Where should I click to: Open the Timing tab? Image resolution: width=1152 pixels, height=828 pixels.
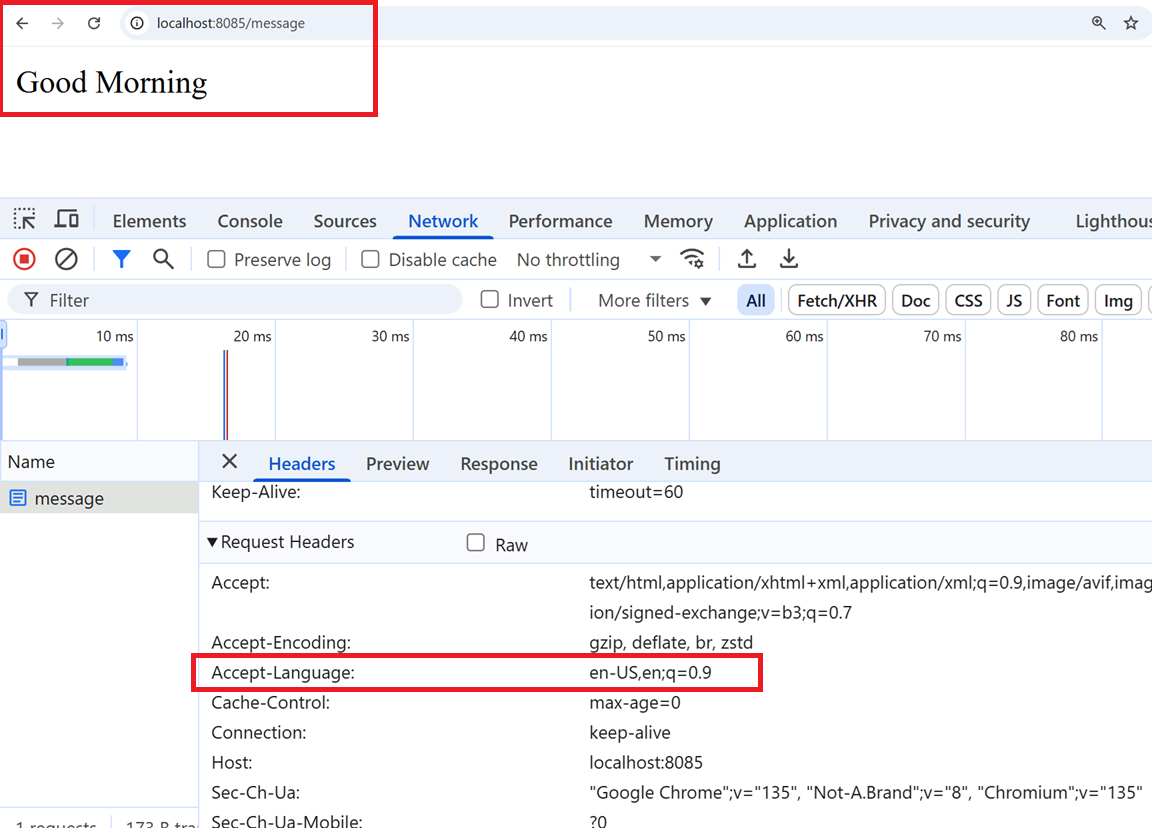tap(692, 464)
